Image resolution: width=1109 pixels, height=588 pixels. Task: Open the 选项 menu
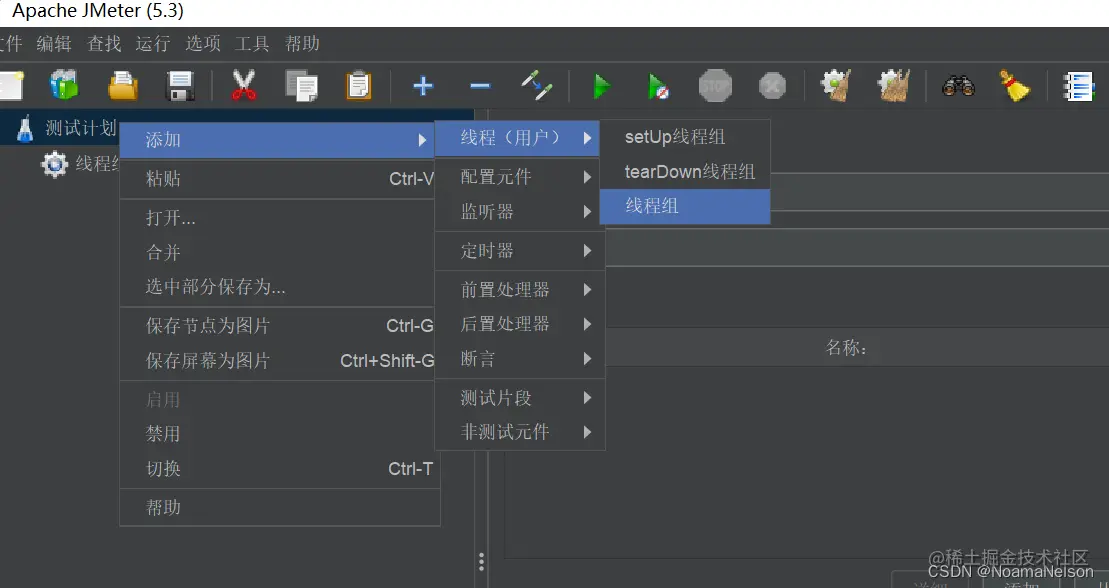pos(202,43)
